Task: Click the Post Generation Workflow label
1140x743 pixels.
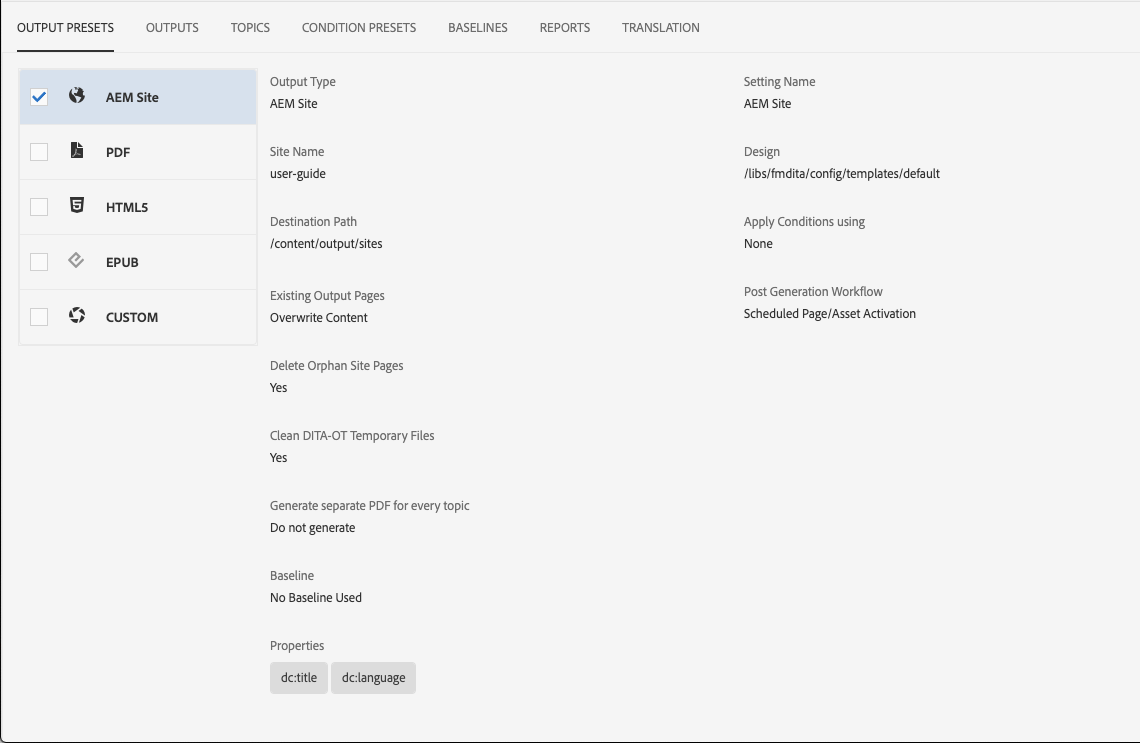Action: (x=813, y=292)
